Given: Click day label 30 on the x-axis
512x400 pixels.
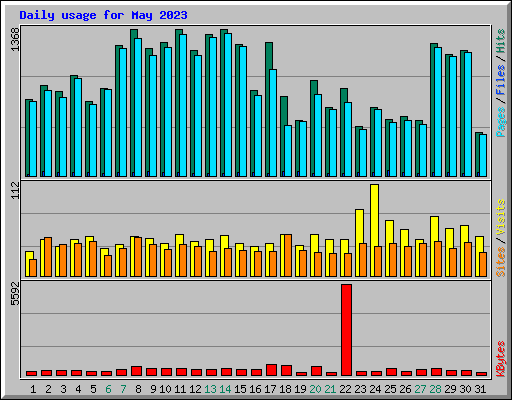Looking at the screenshot, I should click(x=465, y=389).
